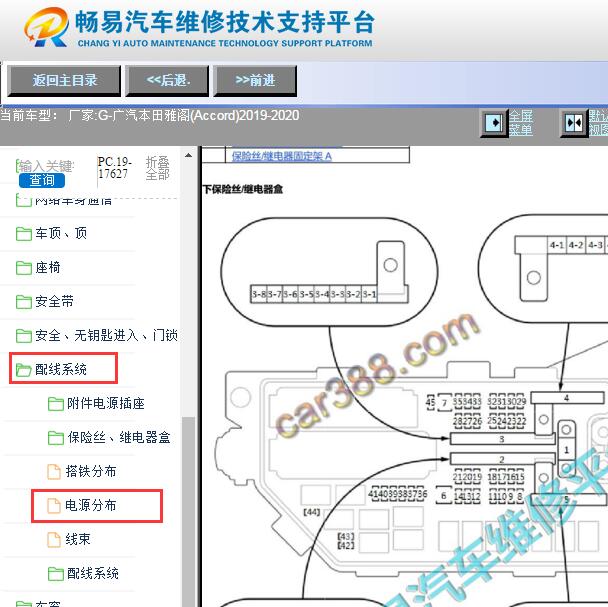This screenshot has width=608, height=607.
Task: Open 安全、无钥匙进入、门锁 category
Action: tap(106, 335)
